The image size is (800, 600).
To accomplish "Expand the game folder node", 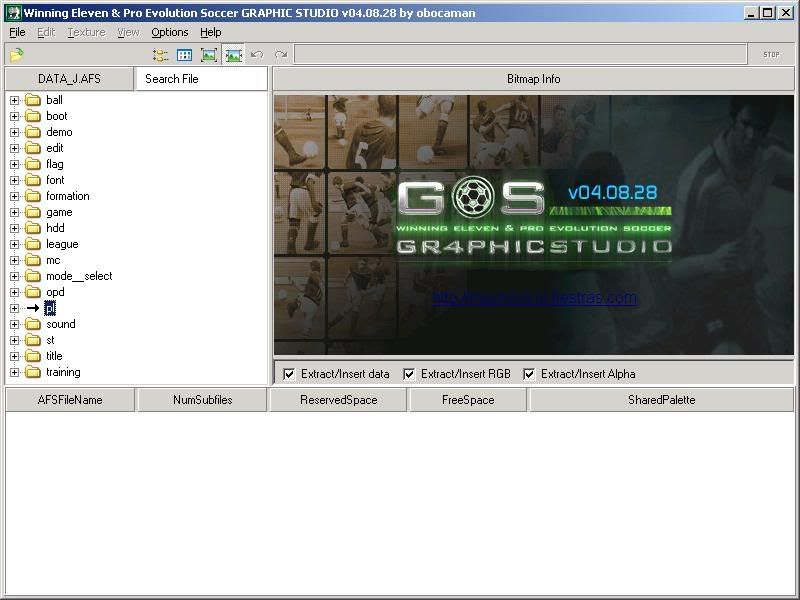I will point(14,212).
